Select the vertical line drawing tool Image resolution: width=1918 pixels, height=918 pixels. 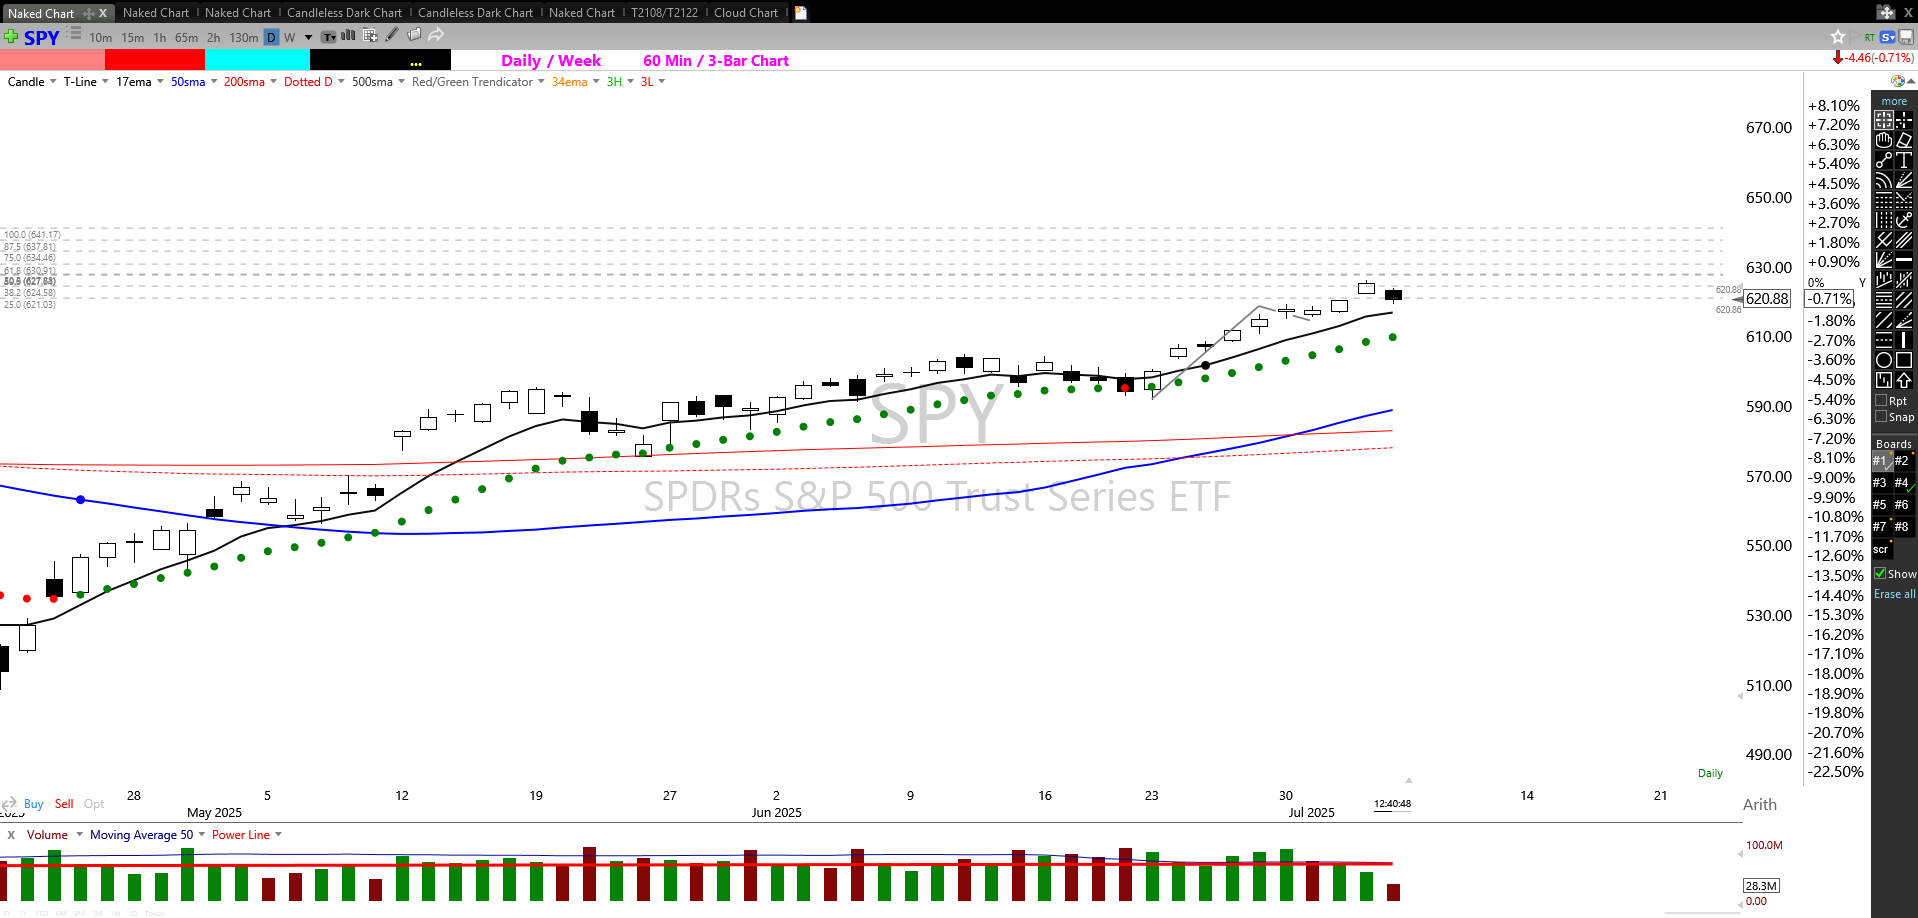pyautogui.click(x=1904, y=340)
